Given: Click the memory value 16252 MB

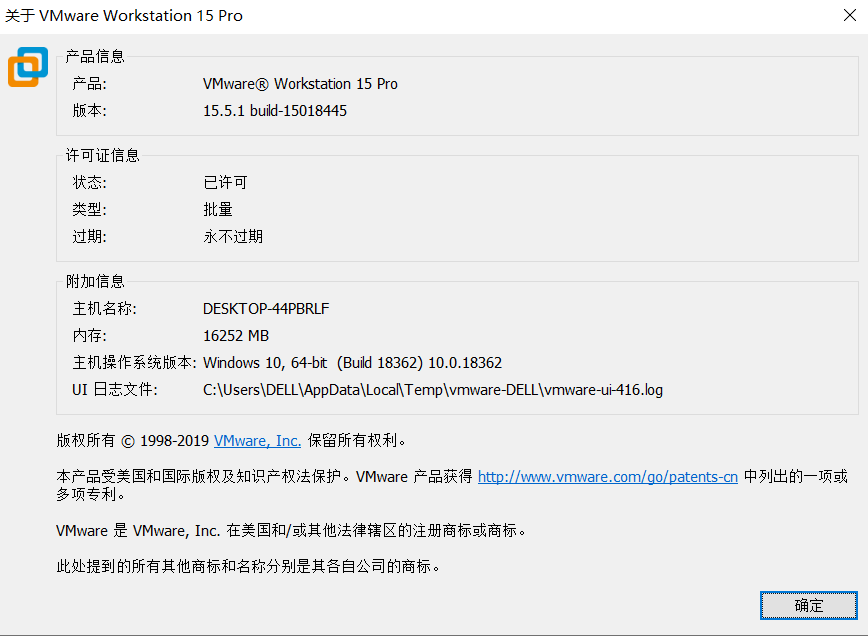Looking at the screenshot, I should pos(236,335).
